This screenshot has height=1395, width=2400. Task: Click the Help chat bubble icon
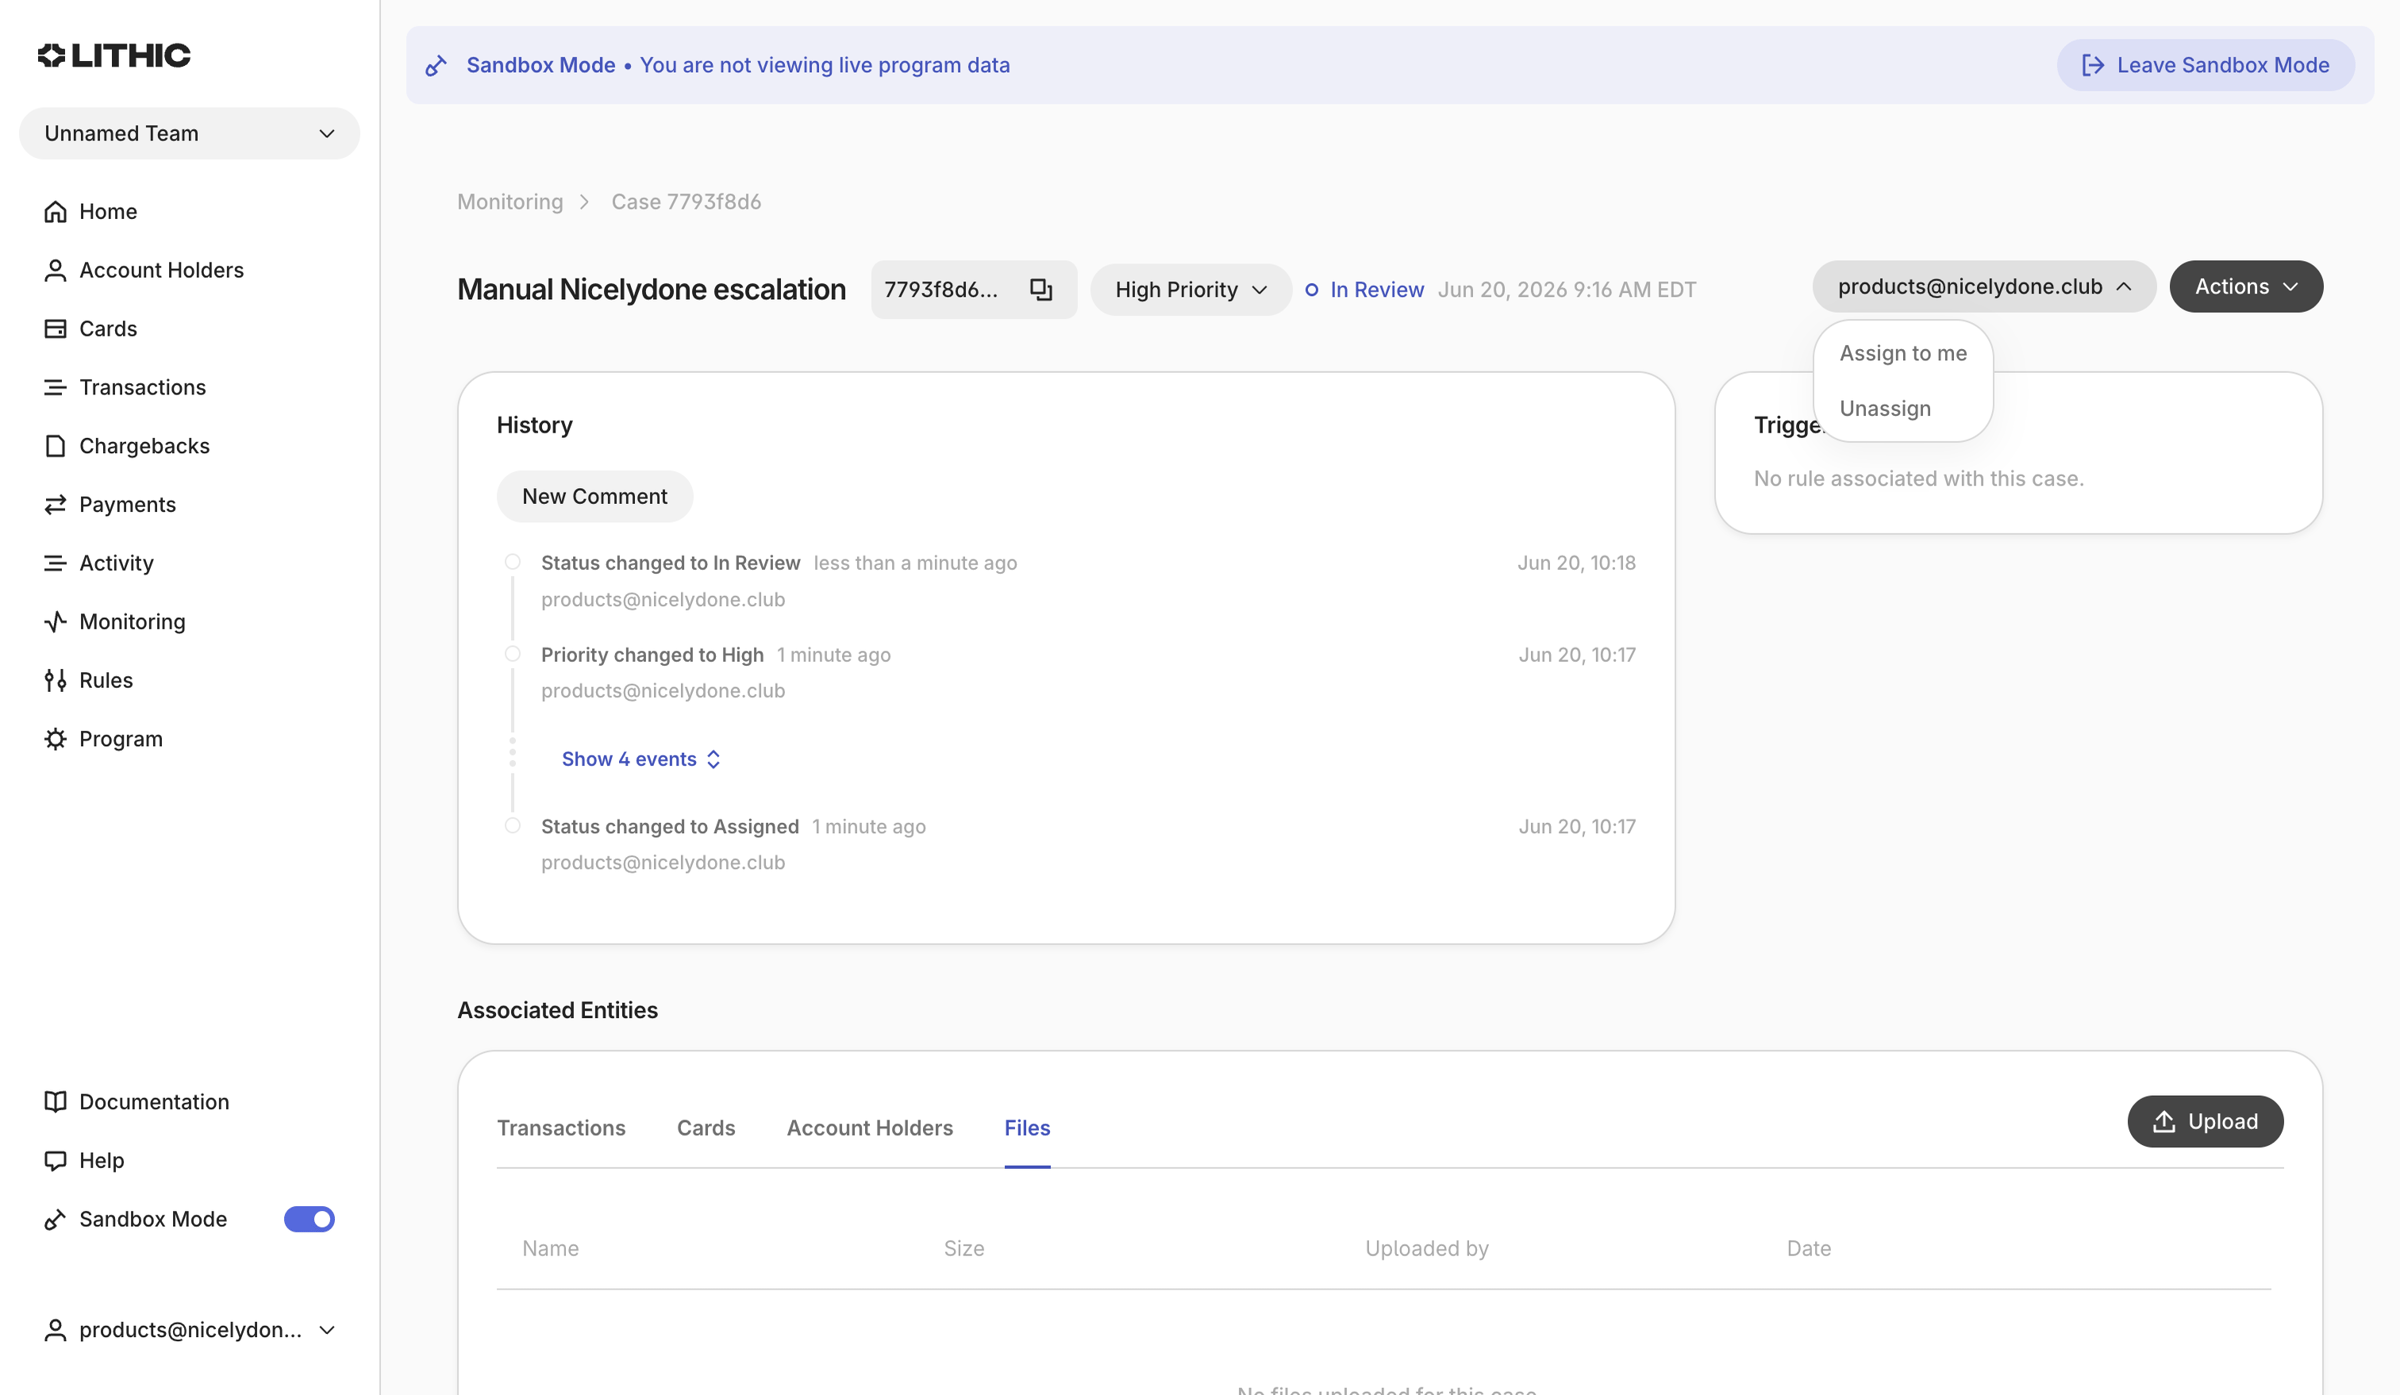[x=55, y=1160]
